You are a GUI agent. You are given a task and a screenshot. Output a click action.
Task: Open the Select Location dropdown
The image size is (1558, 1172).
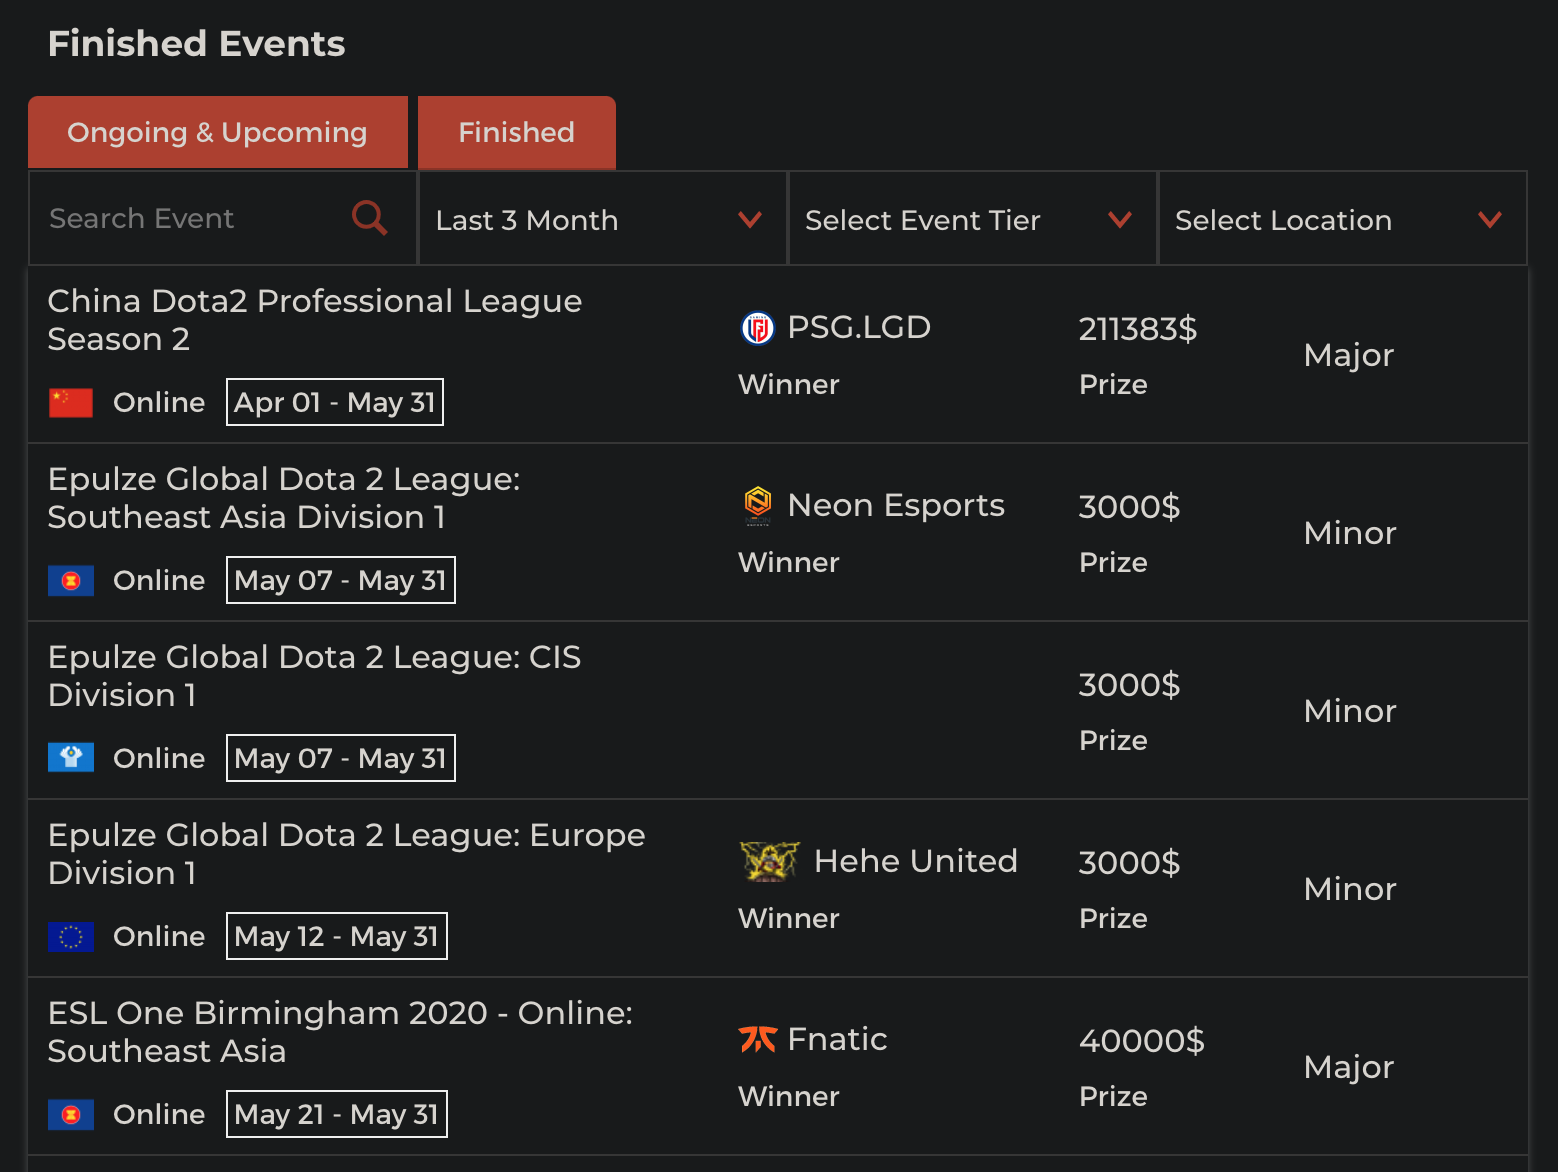(1341, 219)
